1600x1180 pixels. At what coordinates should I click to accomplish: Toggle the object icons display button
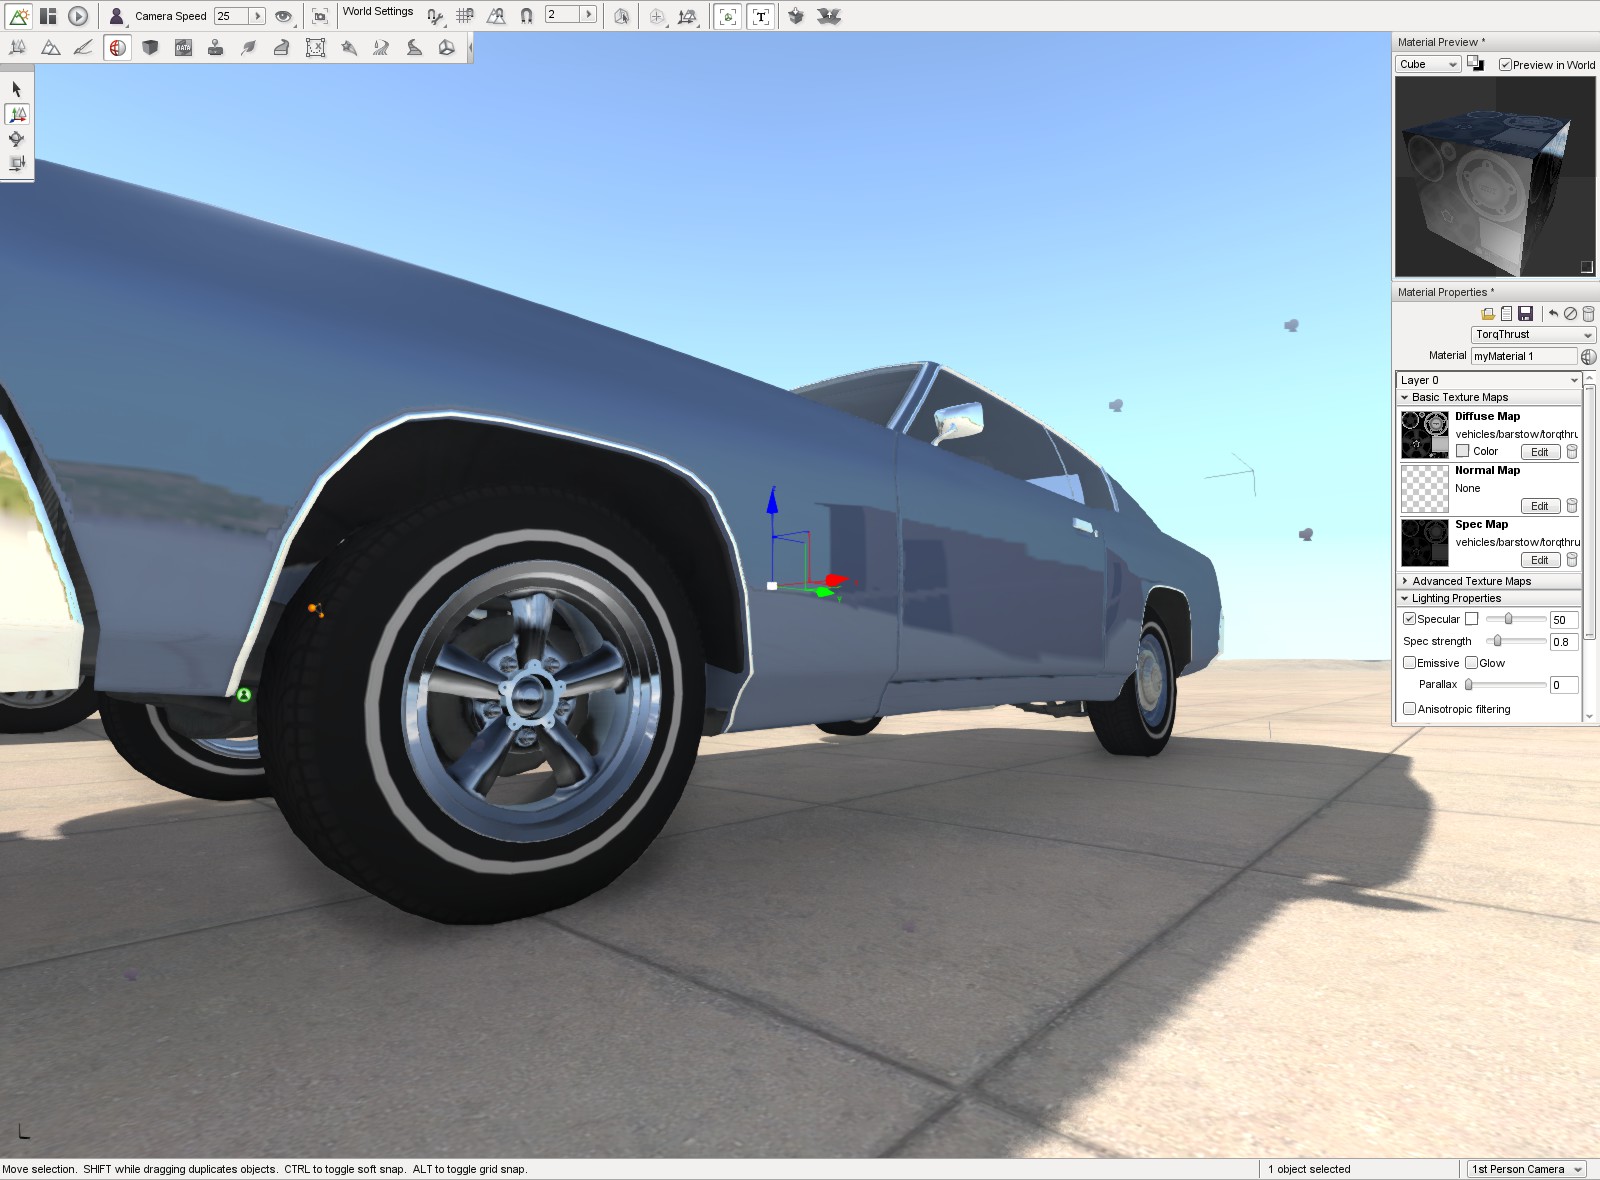click(x=729, y=16)
